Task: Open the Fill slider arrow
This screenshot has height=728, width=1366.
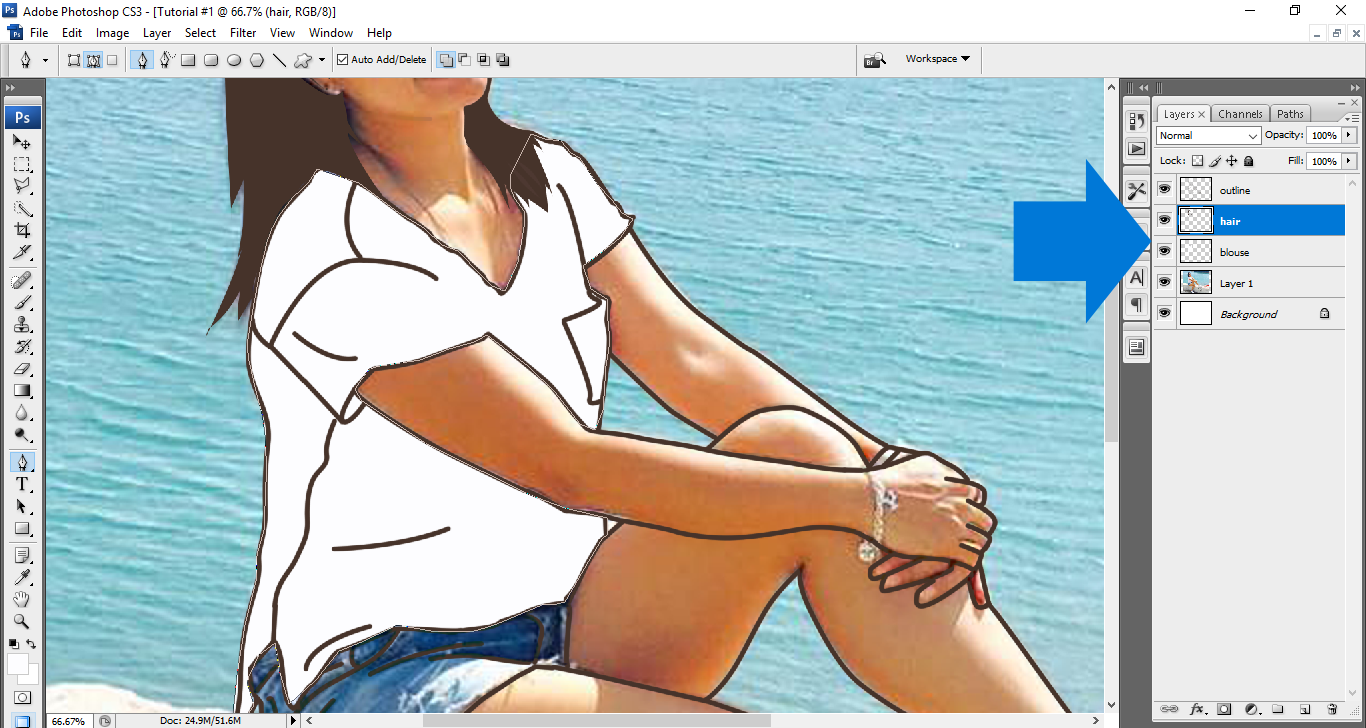Action: pos(1349,160)
